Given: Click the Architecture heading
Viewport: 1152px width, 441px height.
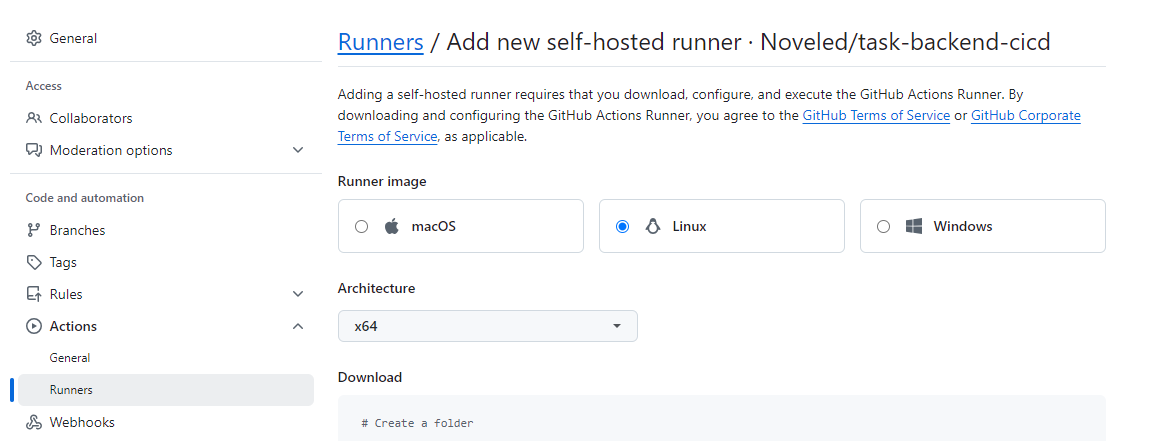Looking at the screenshot, I should pos(376,288).
